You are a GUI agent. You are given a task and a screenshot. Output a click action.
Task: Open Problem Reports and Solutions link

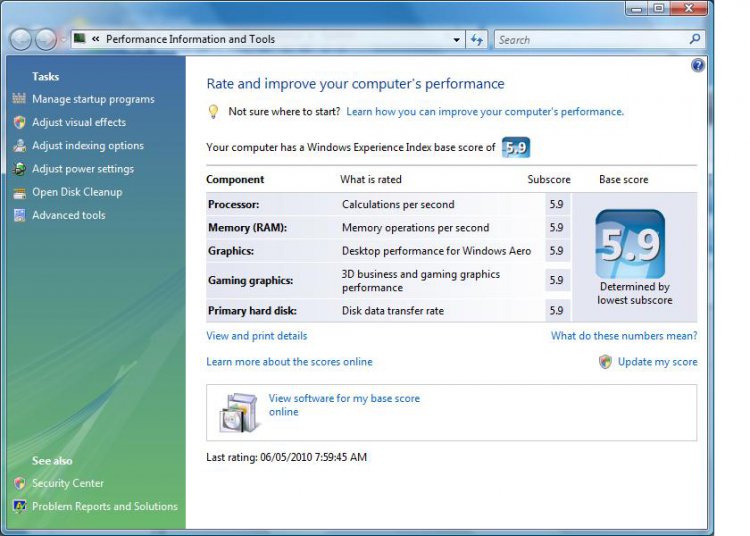(x=105, y=506)
